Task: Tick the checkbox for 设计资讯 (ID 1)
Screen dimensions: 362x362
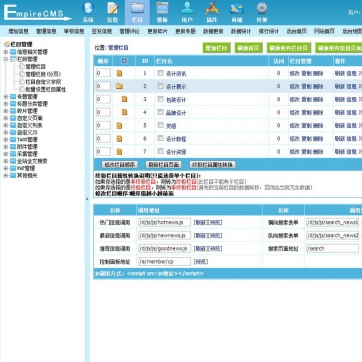Action: 160,73
